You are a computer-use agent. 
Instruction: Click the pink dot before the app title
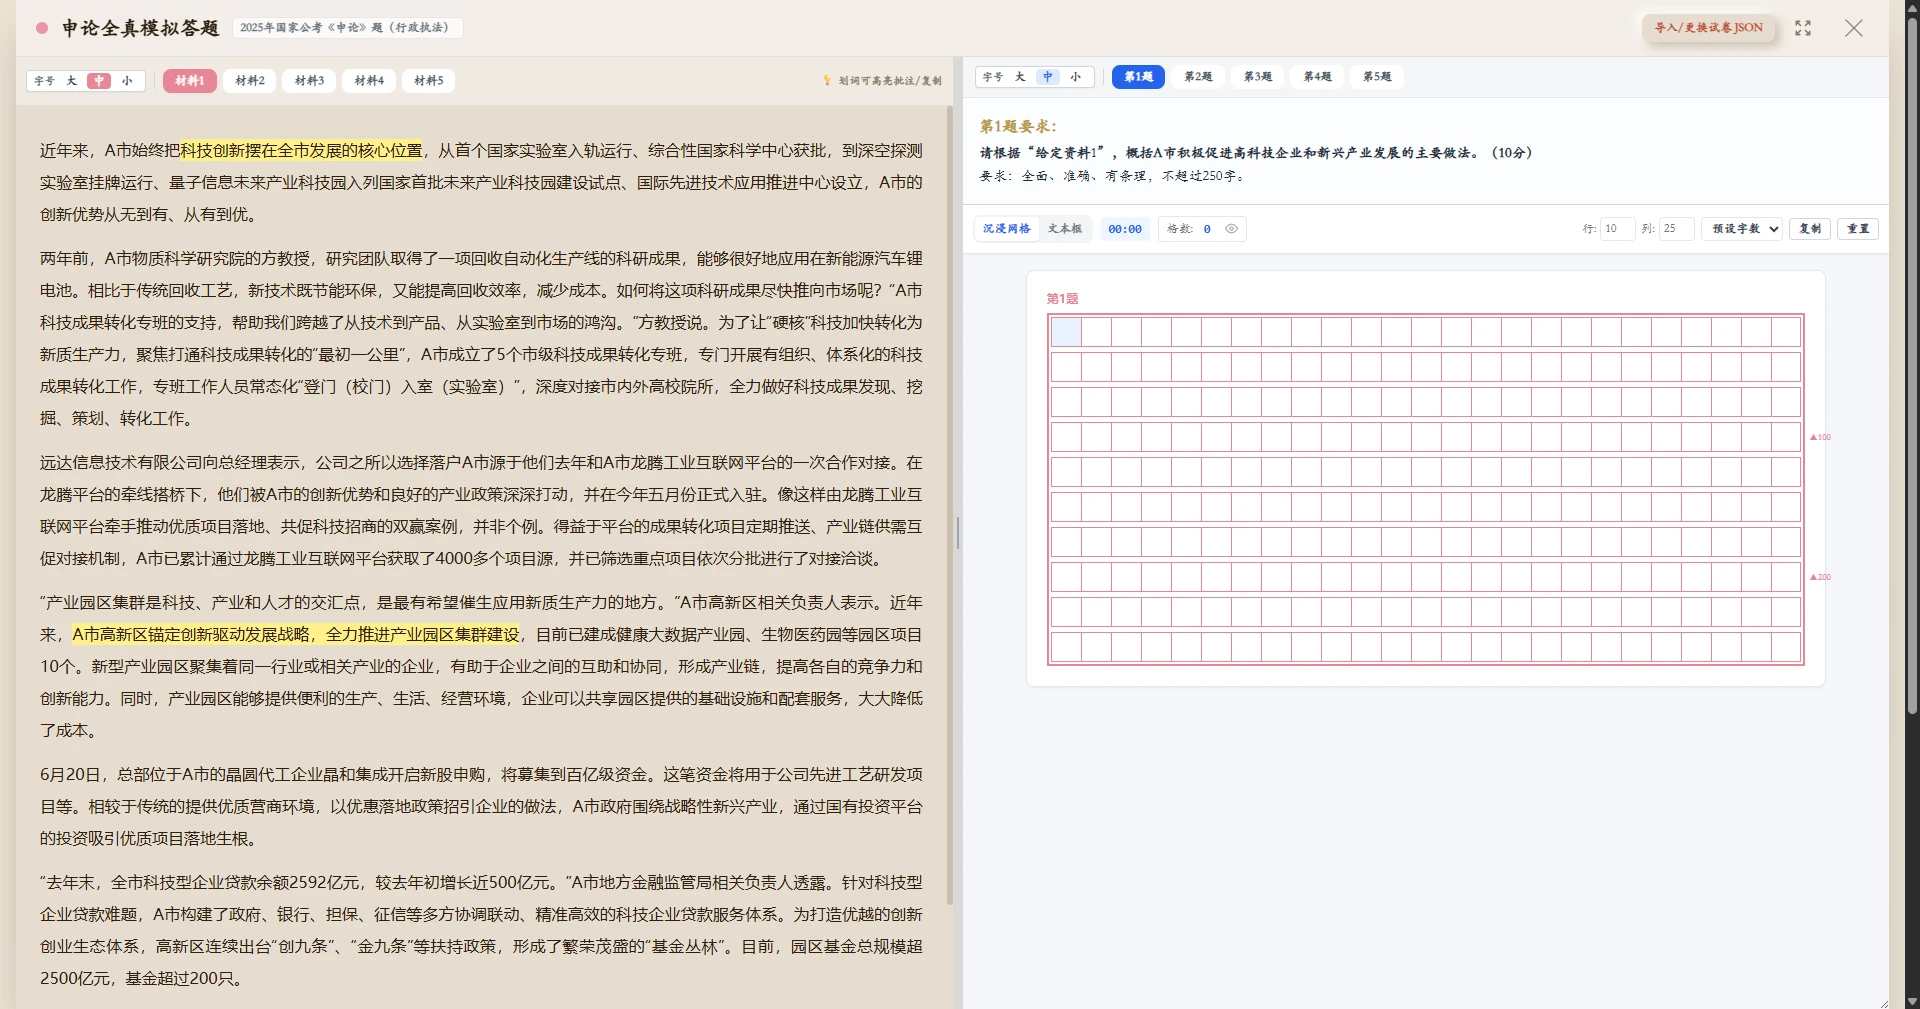click(42, 28)
